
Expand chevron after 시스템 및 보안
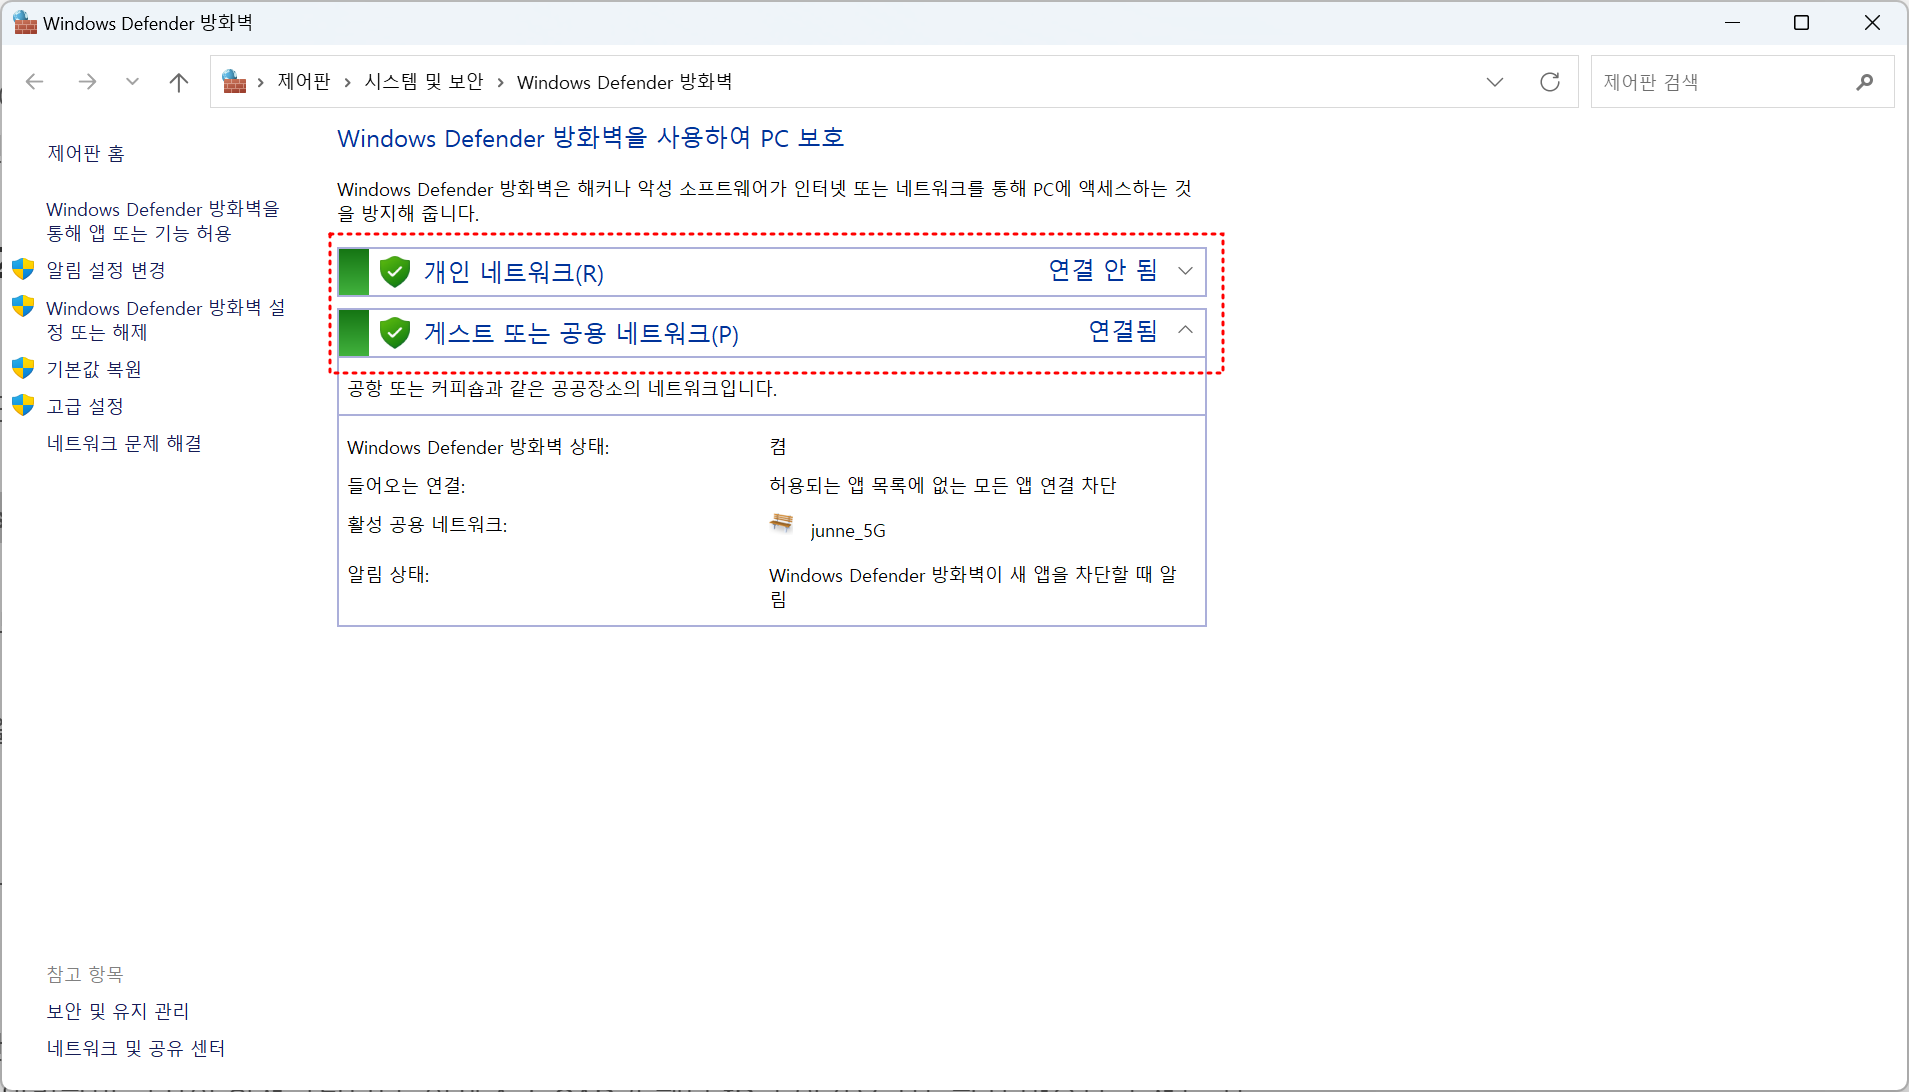click(x=500, y=82)
